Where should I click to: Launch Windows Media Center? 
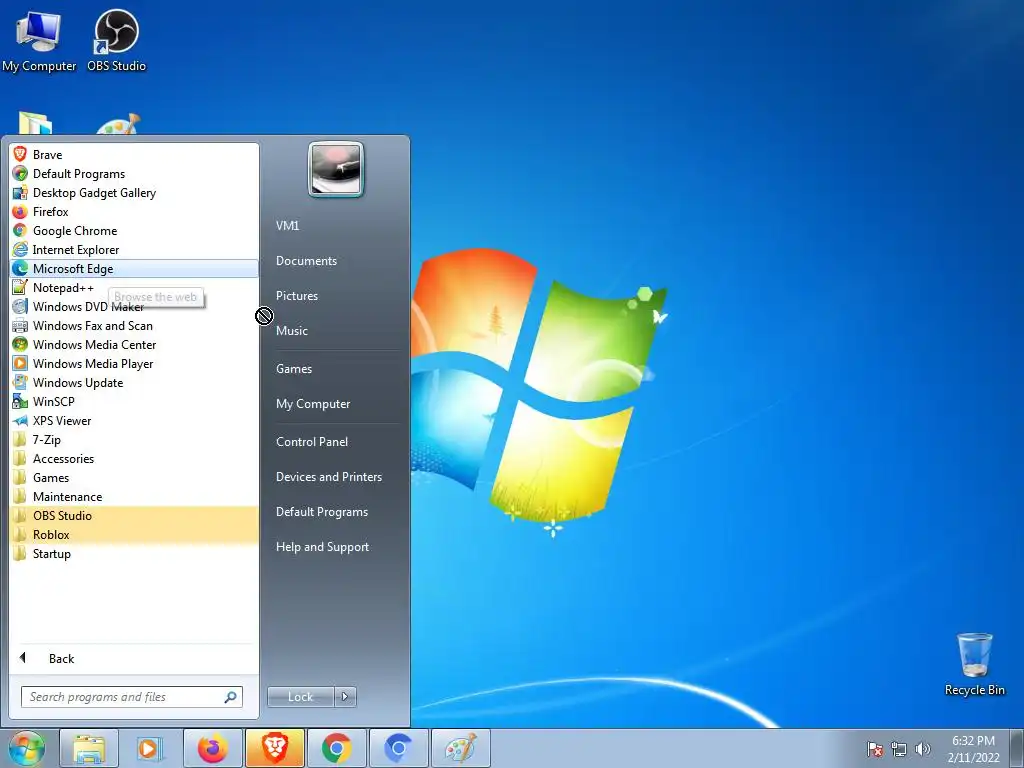tap(134, 344)
